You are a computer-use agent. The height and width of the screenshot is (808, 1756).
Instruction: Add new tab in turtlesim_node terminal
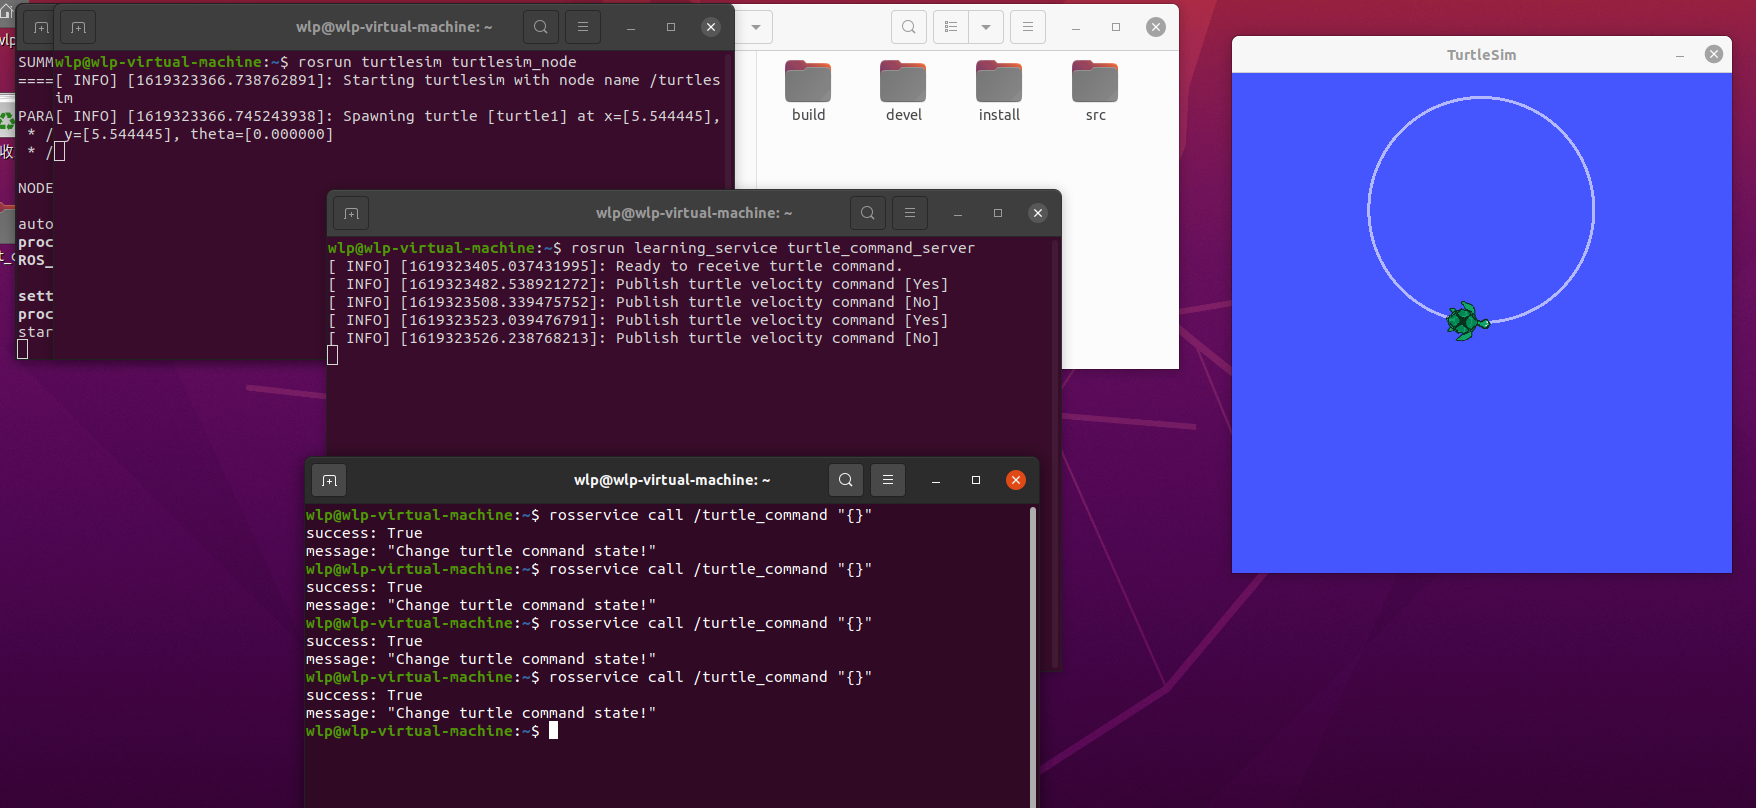(78, 27)
